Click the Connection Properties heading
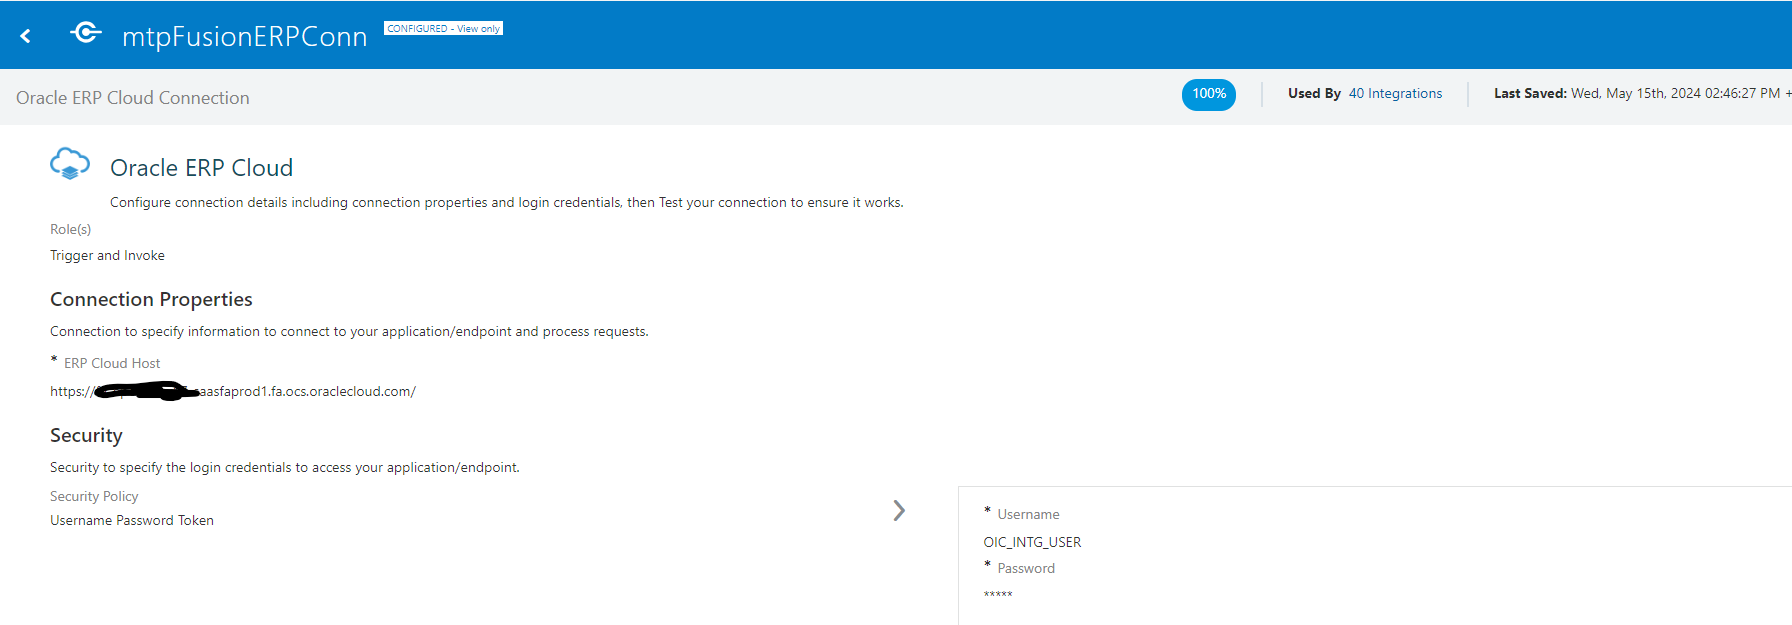The image size is (1792, 625). click(x=151, y=299)
